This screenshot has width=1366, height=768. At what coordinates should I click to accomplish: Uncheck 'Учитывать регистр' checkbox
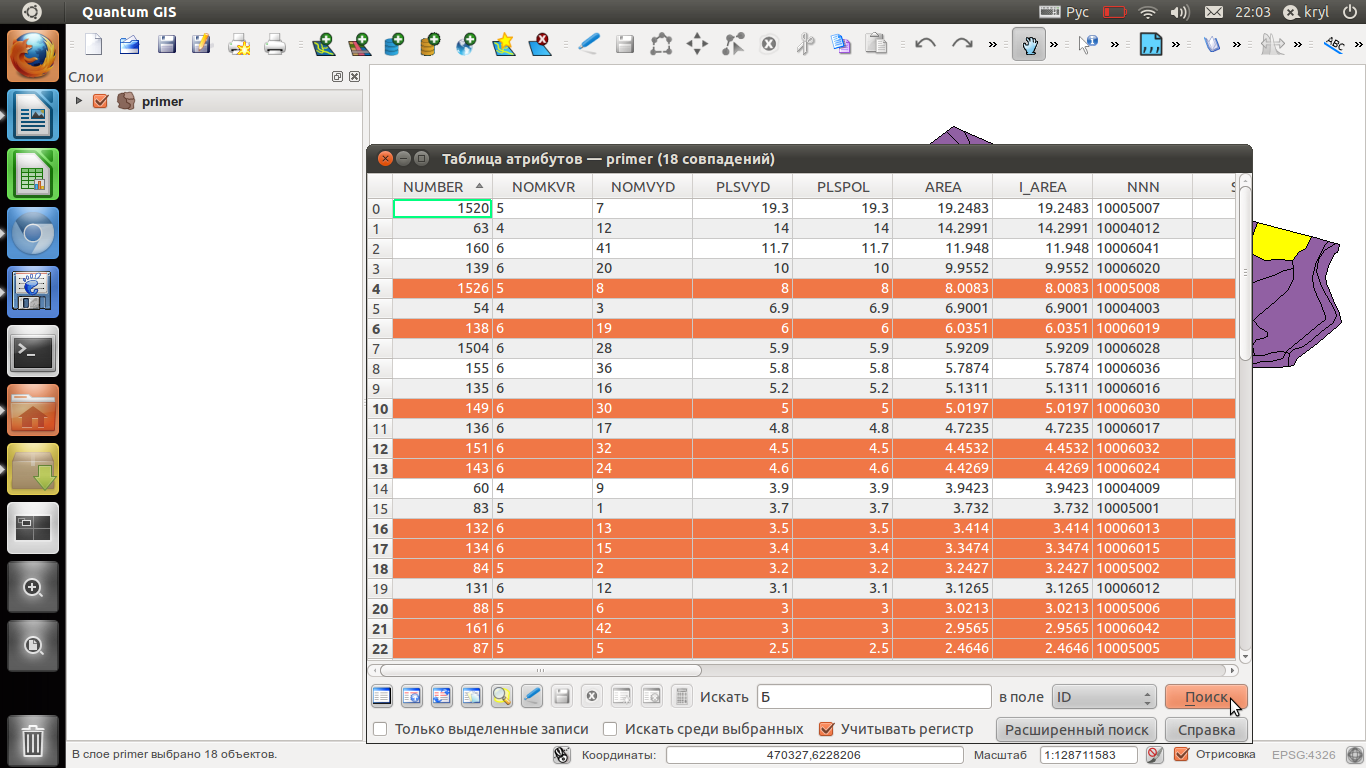[x=826, y=729]
